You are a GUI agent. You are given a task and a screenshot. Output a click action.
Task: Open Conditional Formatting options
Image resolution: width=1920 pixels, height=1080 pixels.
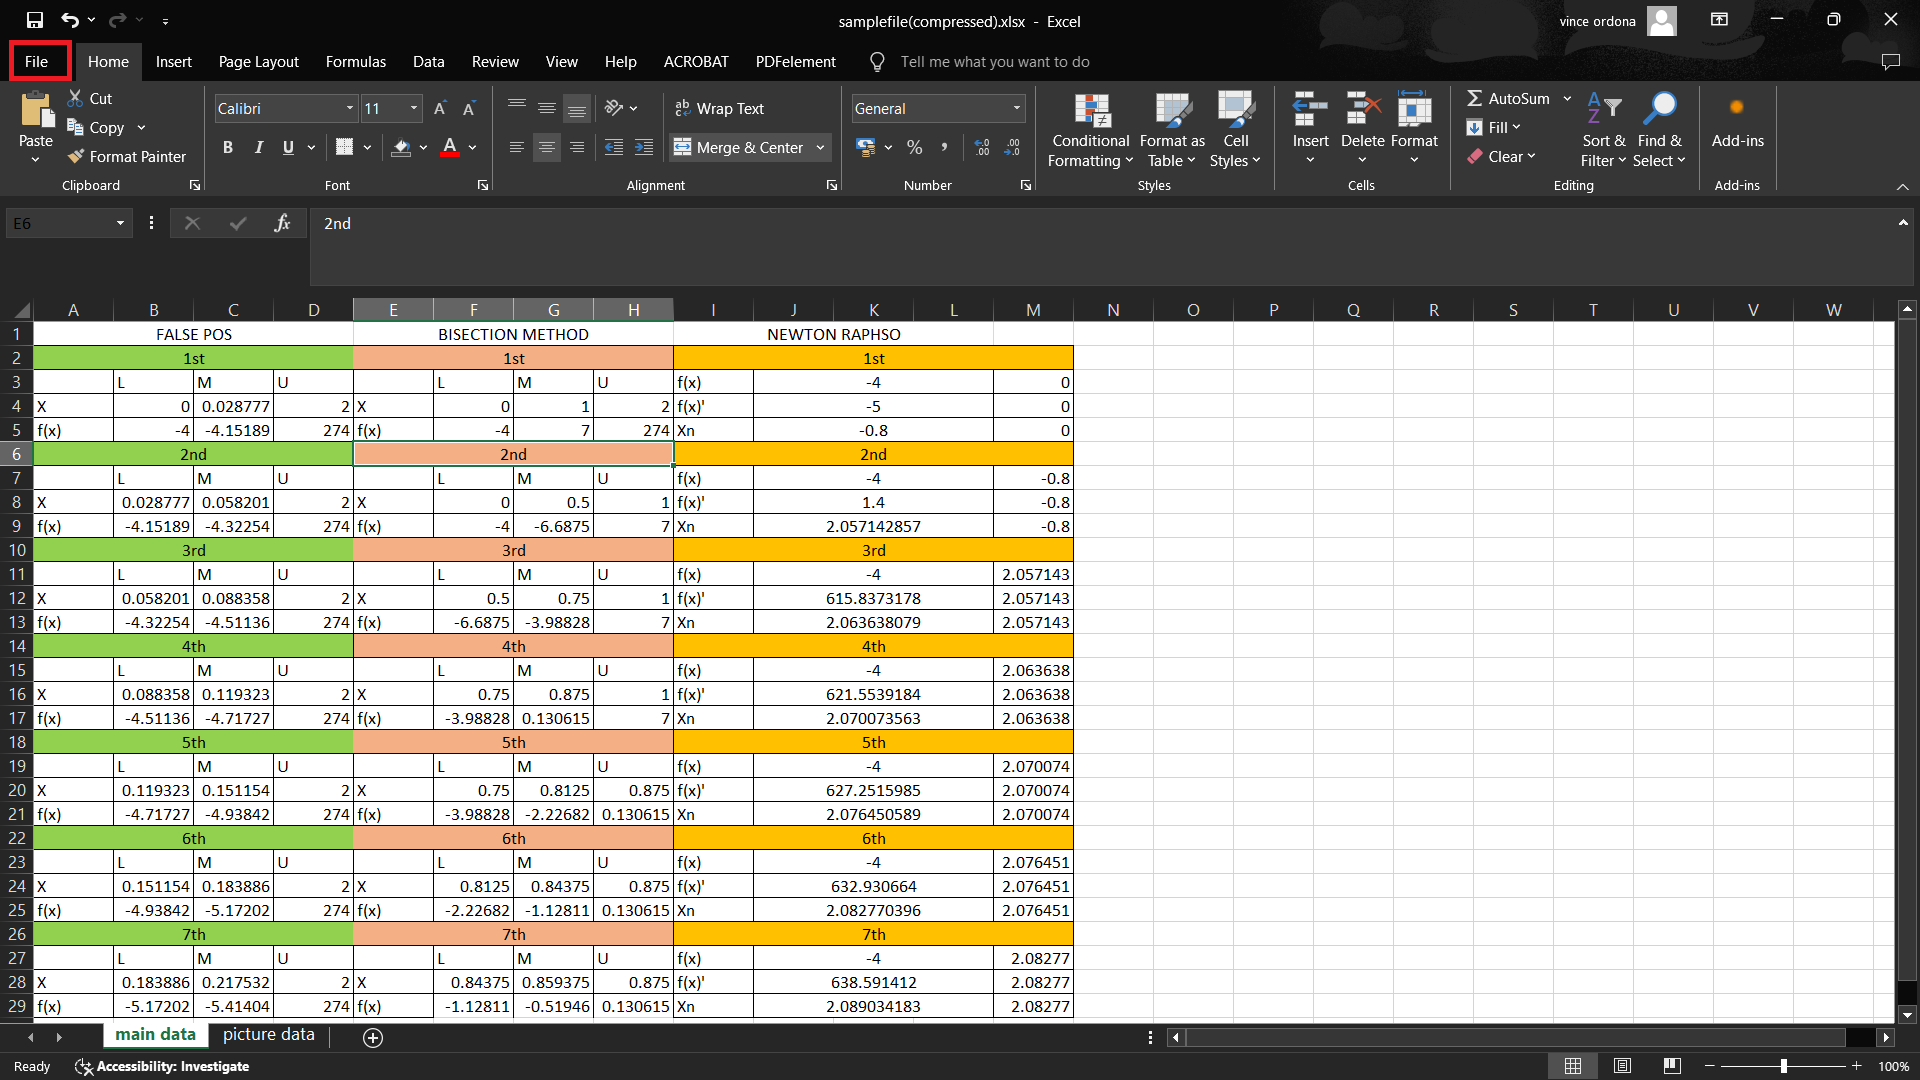[1090, 130]
